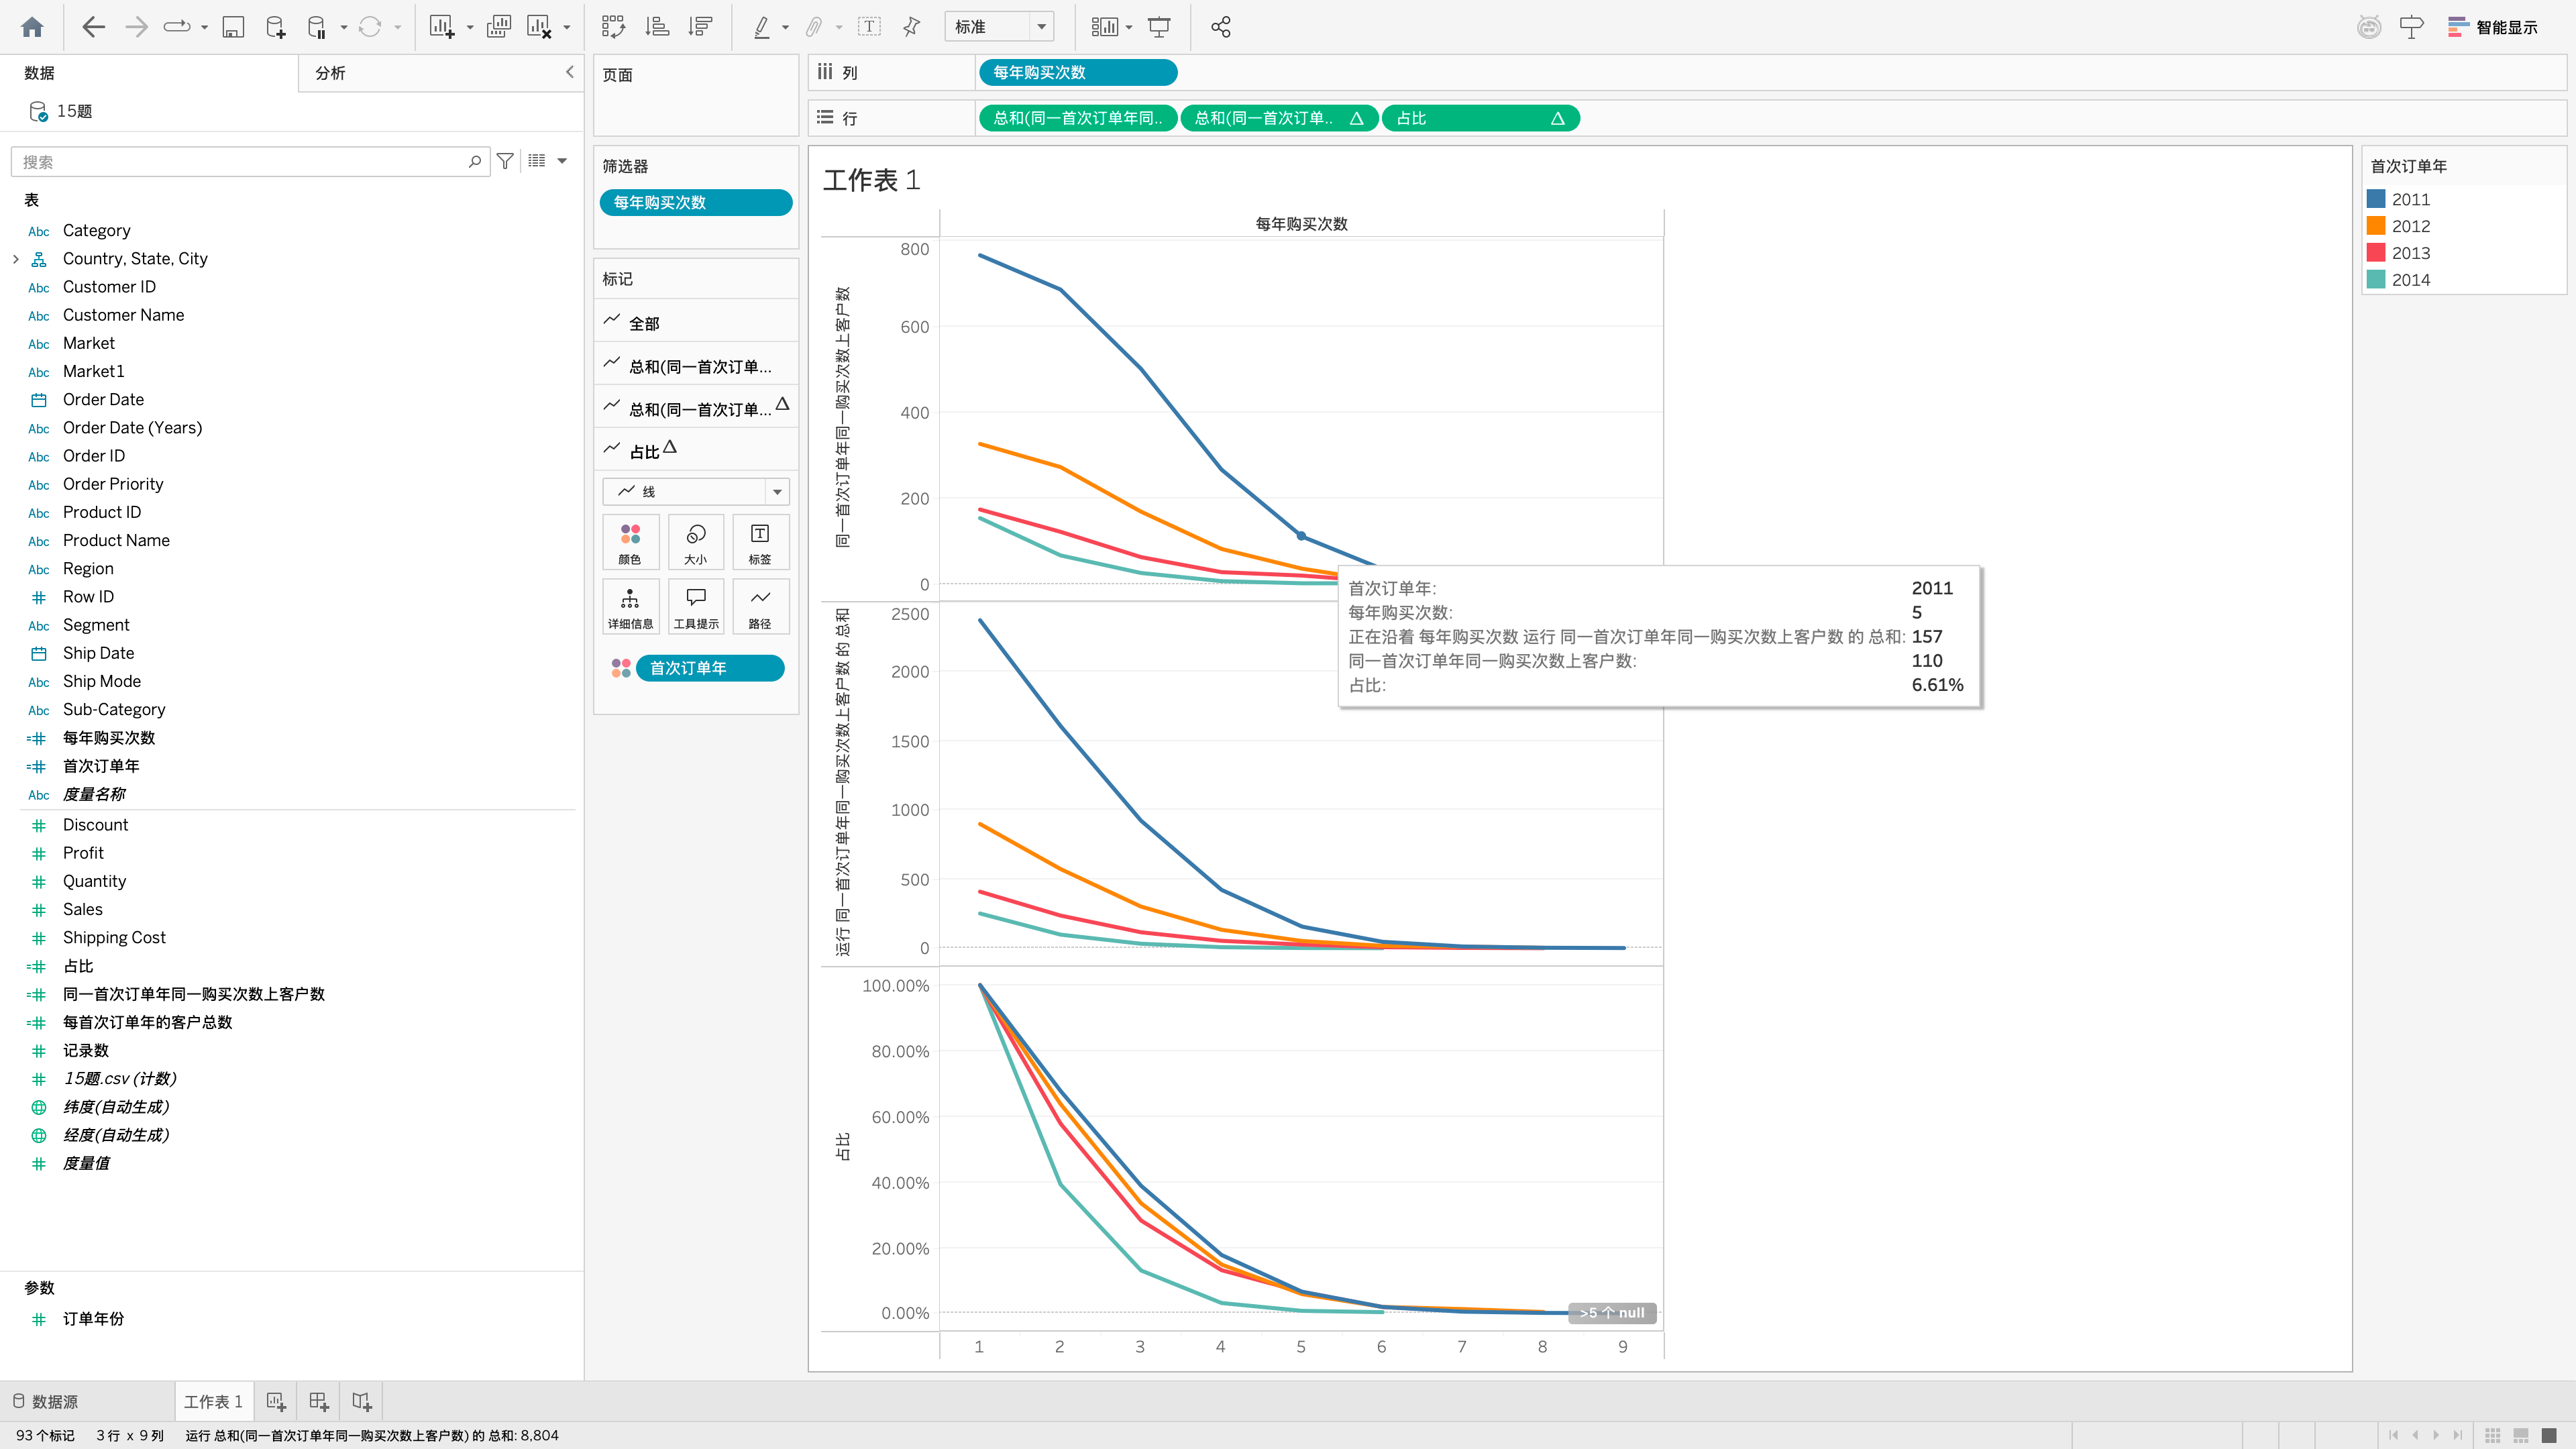Click the Tableau home icon

[32, 27]
